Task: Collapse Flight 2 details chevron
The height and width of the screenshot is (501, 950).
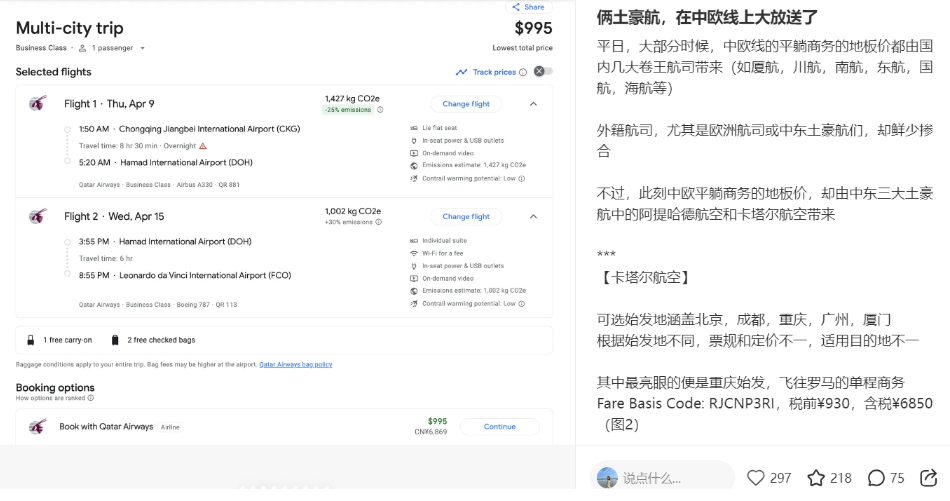Action: coord(533,216)
